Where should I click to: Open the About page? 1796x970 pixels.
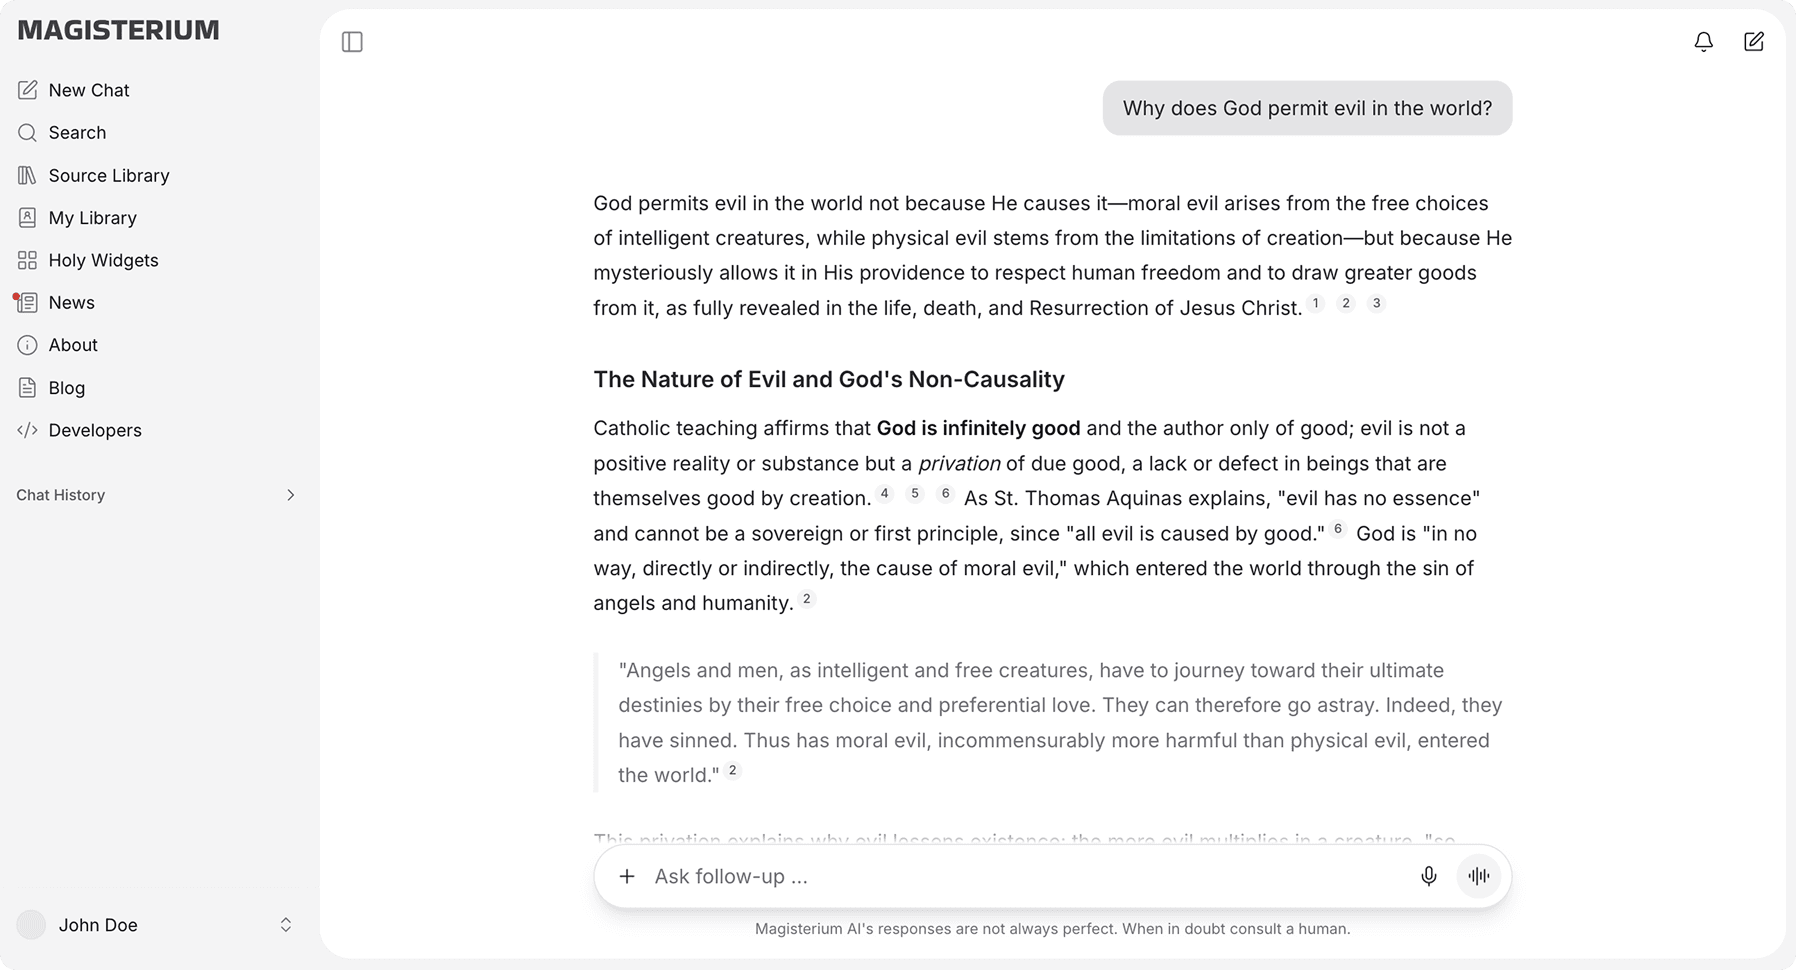click(73, 345)
